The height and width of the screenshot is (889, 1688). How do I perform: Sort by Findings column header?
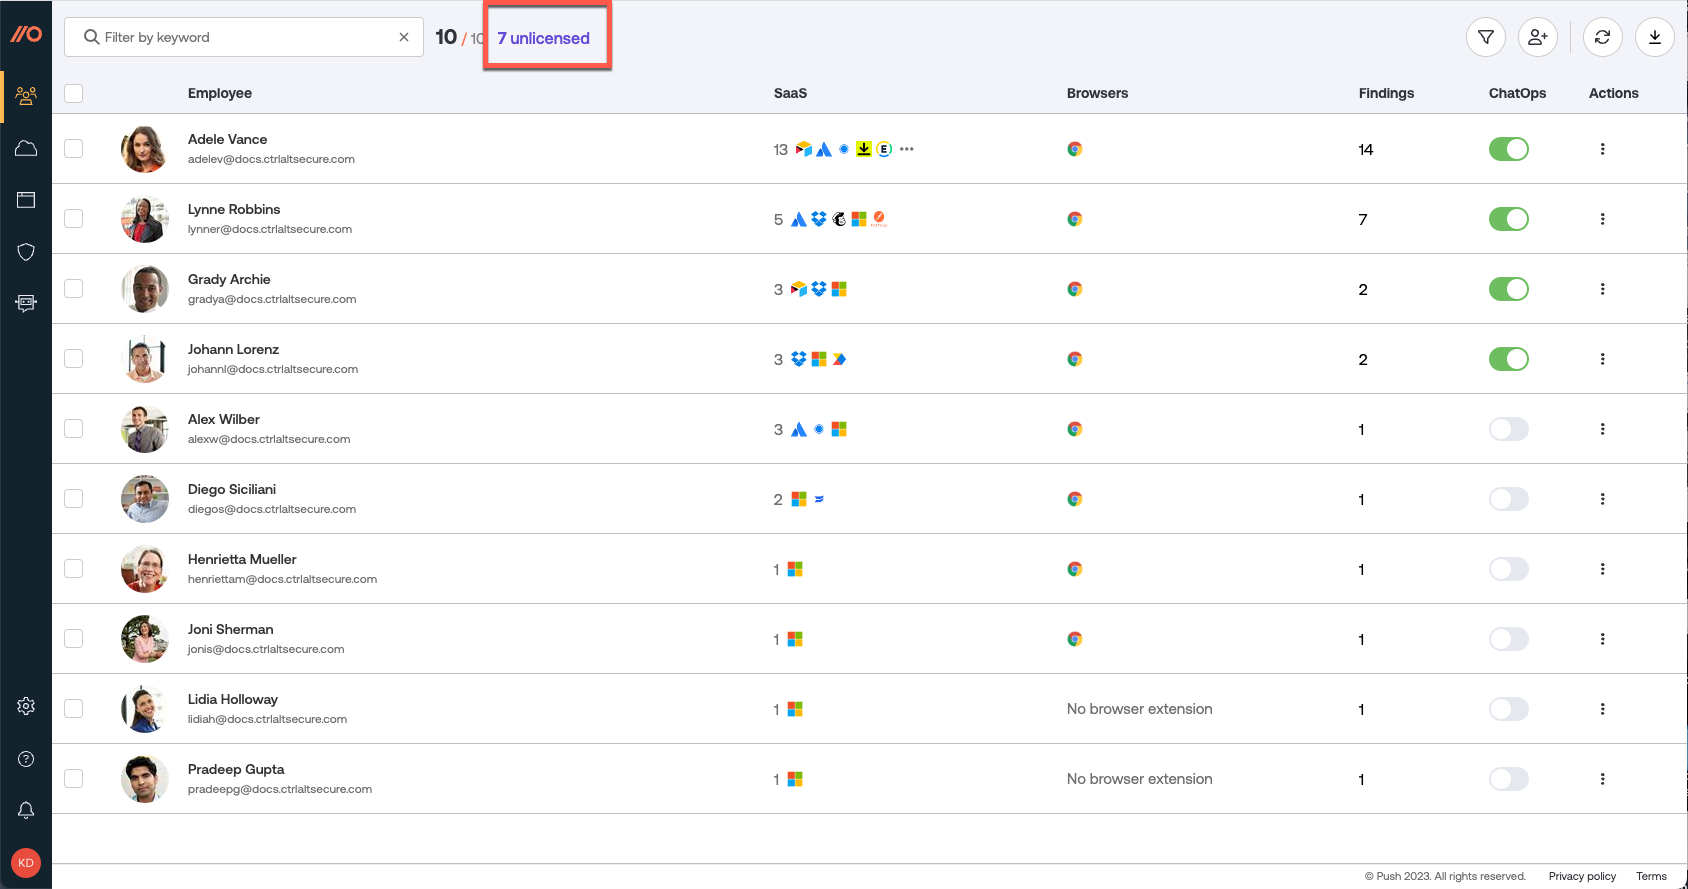pos(1386,93)
